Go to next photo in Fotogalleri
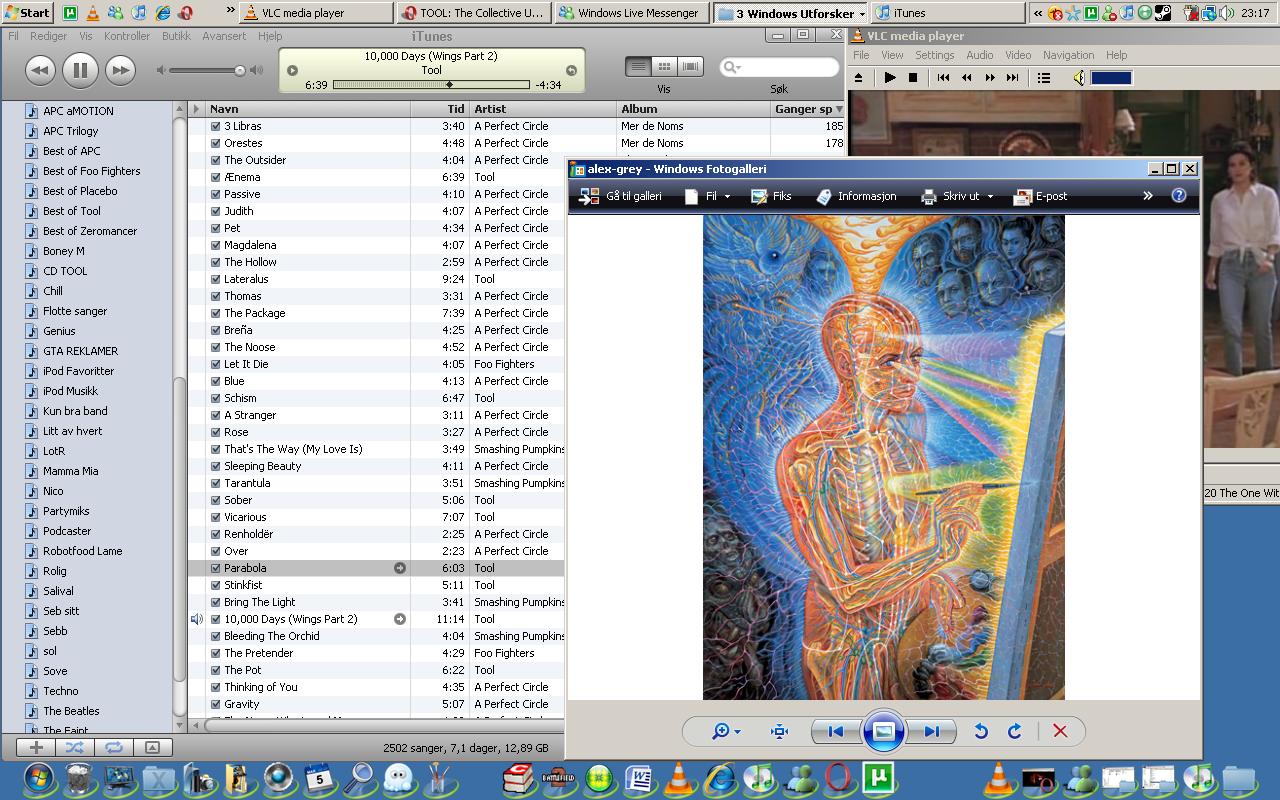Image resolution: width=1280 pixels, height=800 pixels. (x=931, y=731)
